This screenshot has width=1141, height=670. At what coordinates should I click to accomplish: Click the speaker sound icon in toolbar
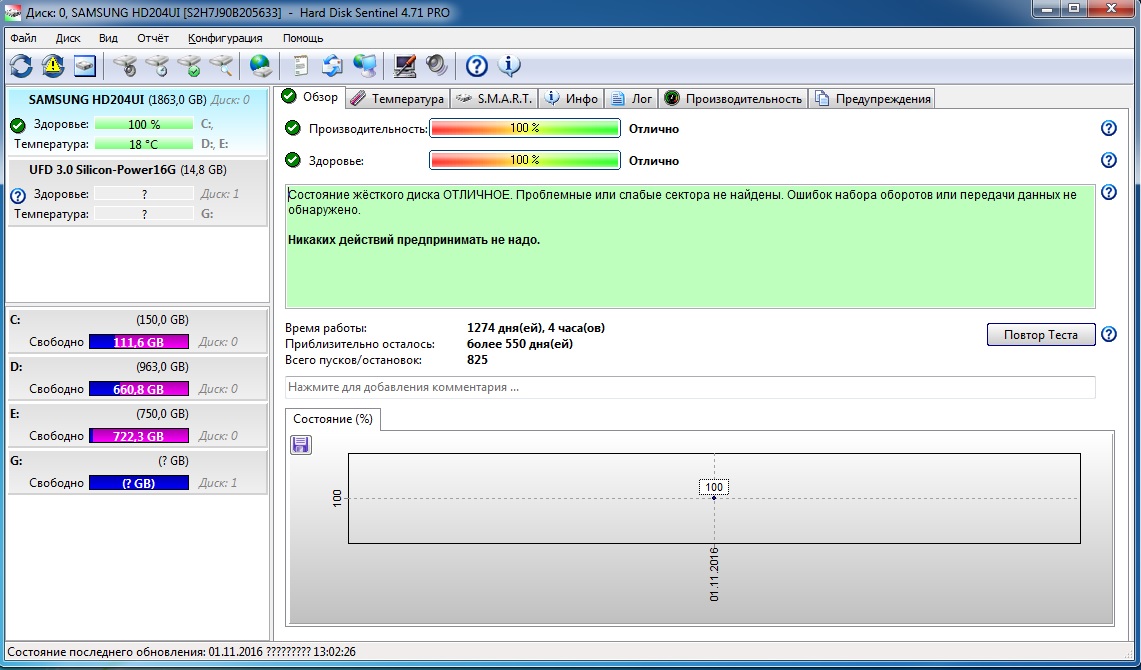tap(437, 66)
